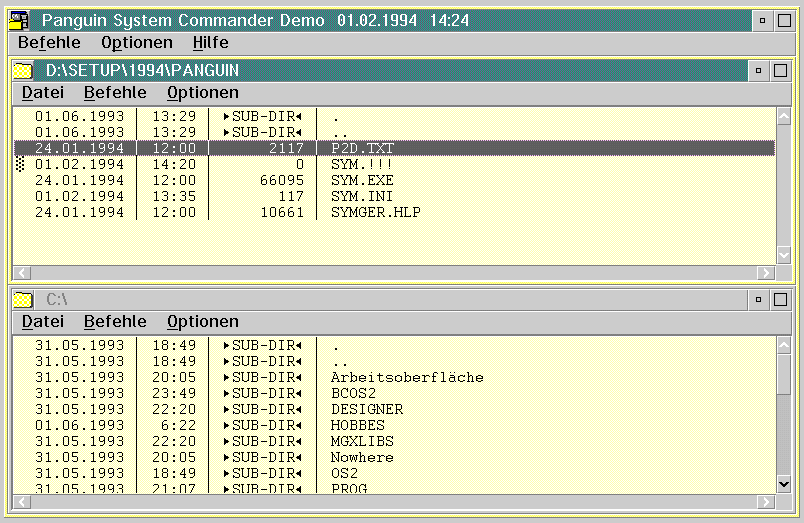This screenshot has height=523, width=804.
Task: Click the vertical scrollbar thumb in the C:\ panel
Action: pyautogui.click(x=784, y=374)
